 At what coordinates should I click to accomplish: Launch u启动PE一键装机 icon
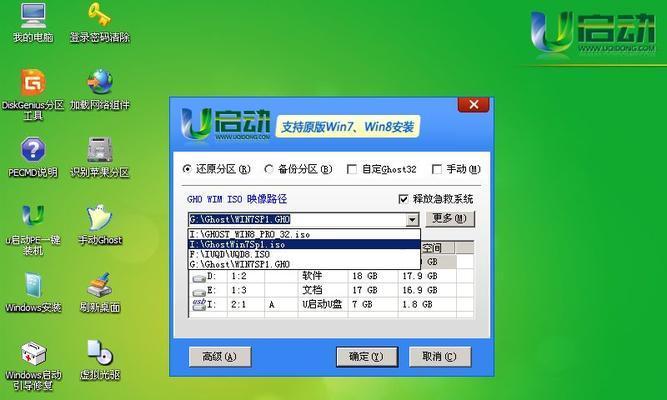click(33, 230)
